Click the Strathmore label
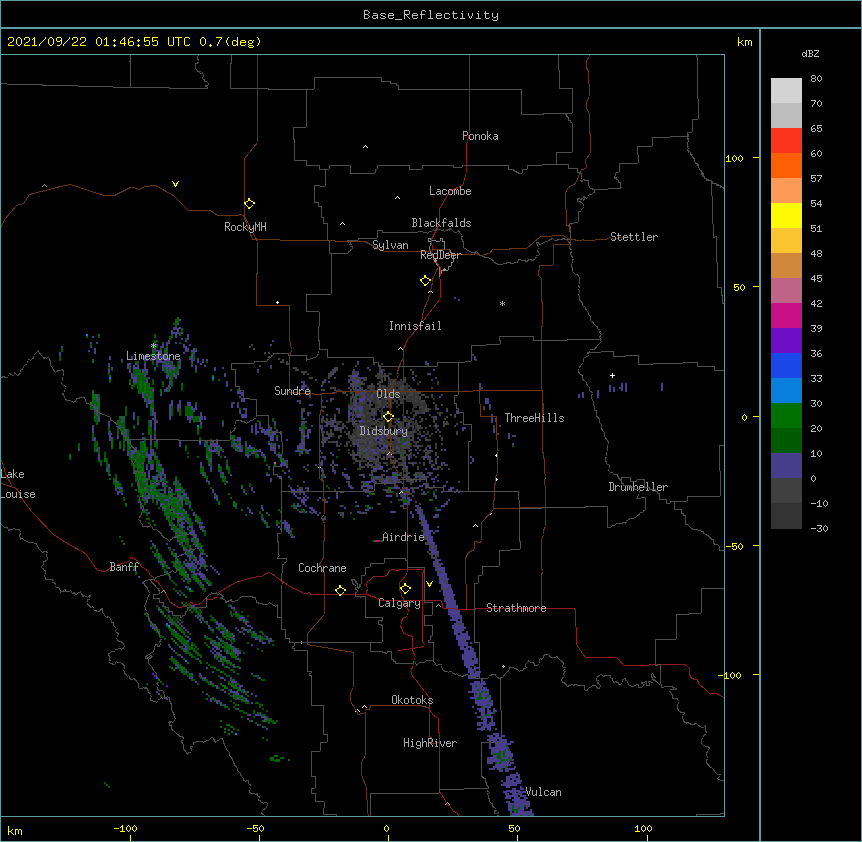Viewport: 862px width, 842px height. pos(516,608)
